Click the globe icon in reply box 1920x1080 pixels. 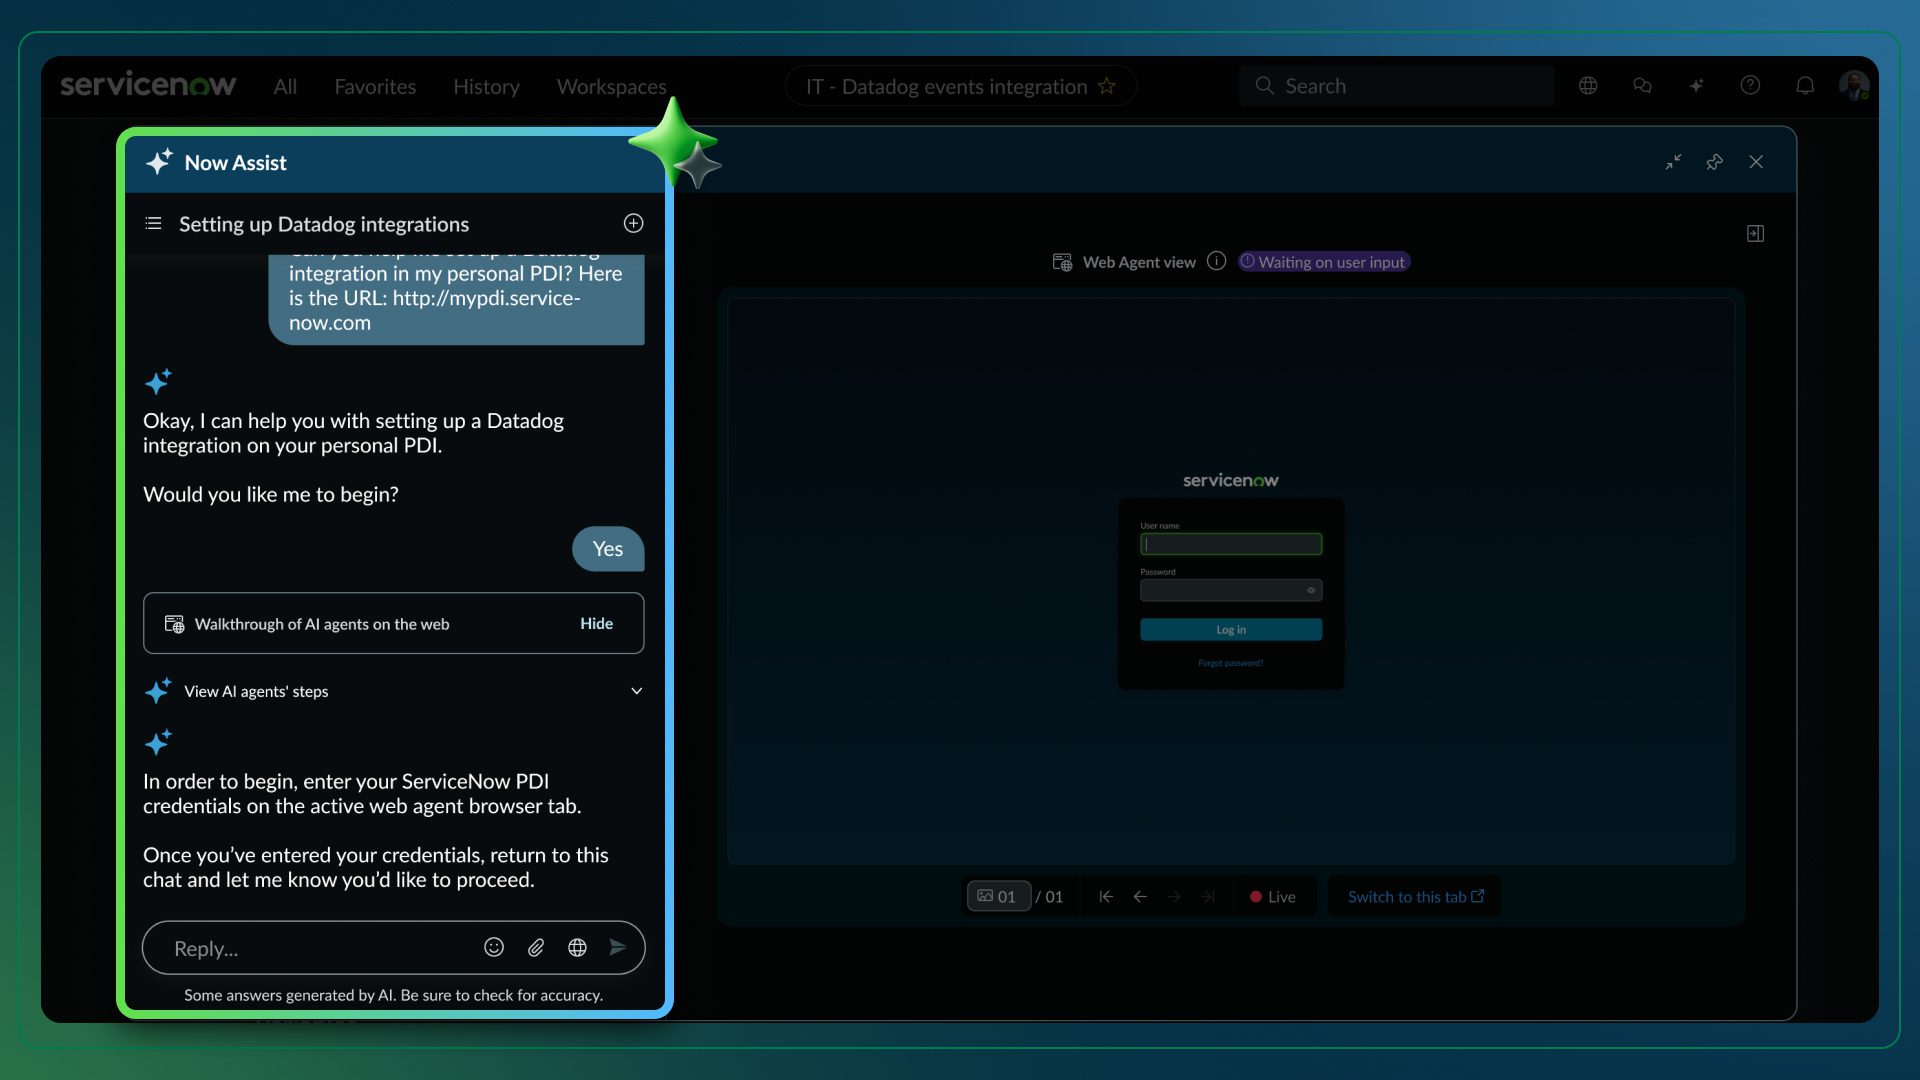pyautogui.click(x=577, y=947)
